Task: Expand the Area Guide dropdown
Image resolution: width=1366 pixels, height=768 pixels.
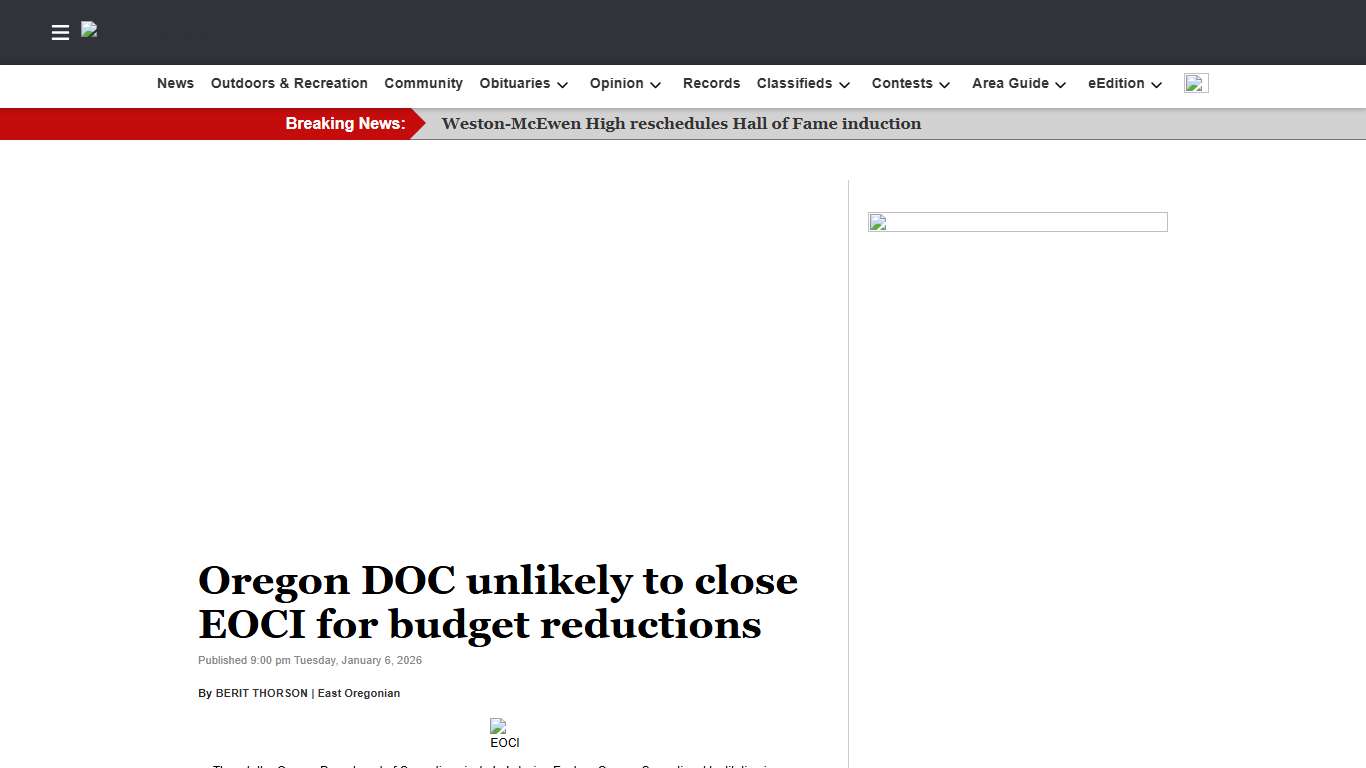Action: click(x=1018, y=84)
